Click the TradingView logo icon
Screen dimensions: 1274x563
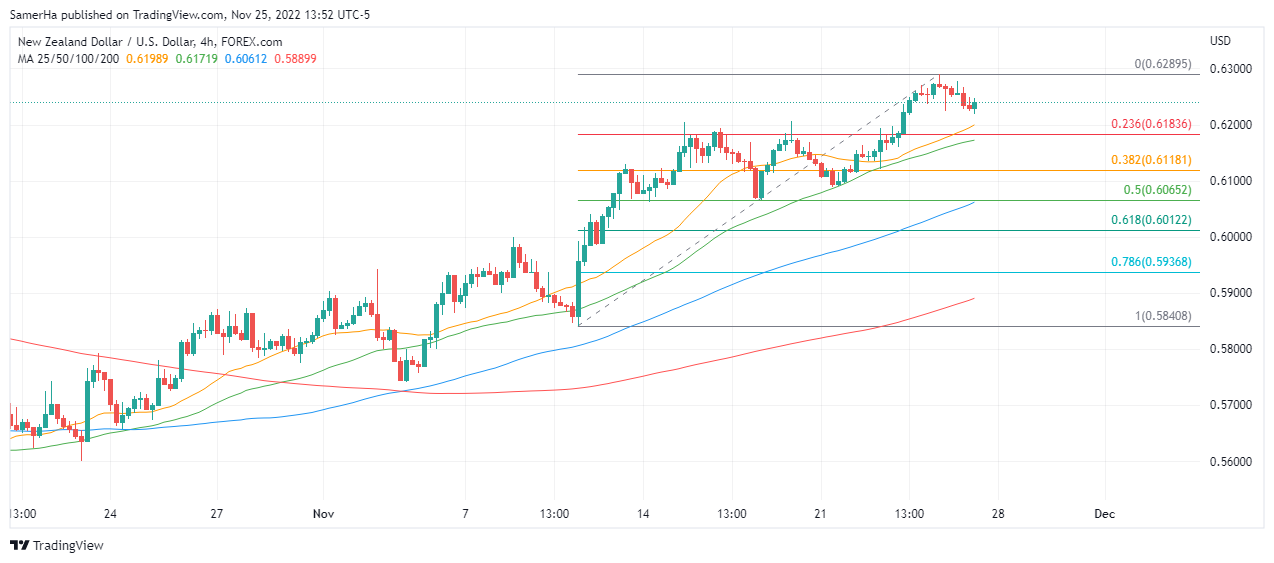click(x=20, y=546)
